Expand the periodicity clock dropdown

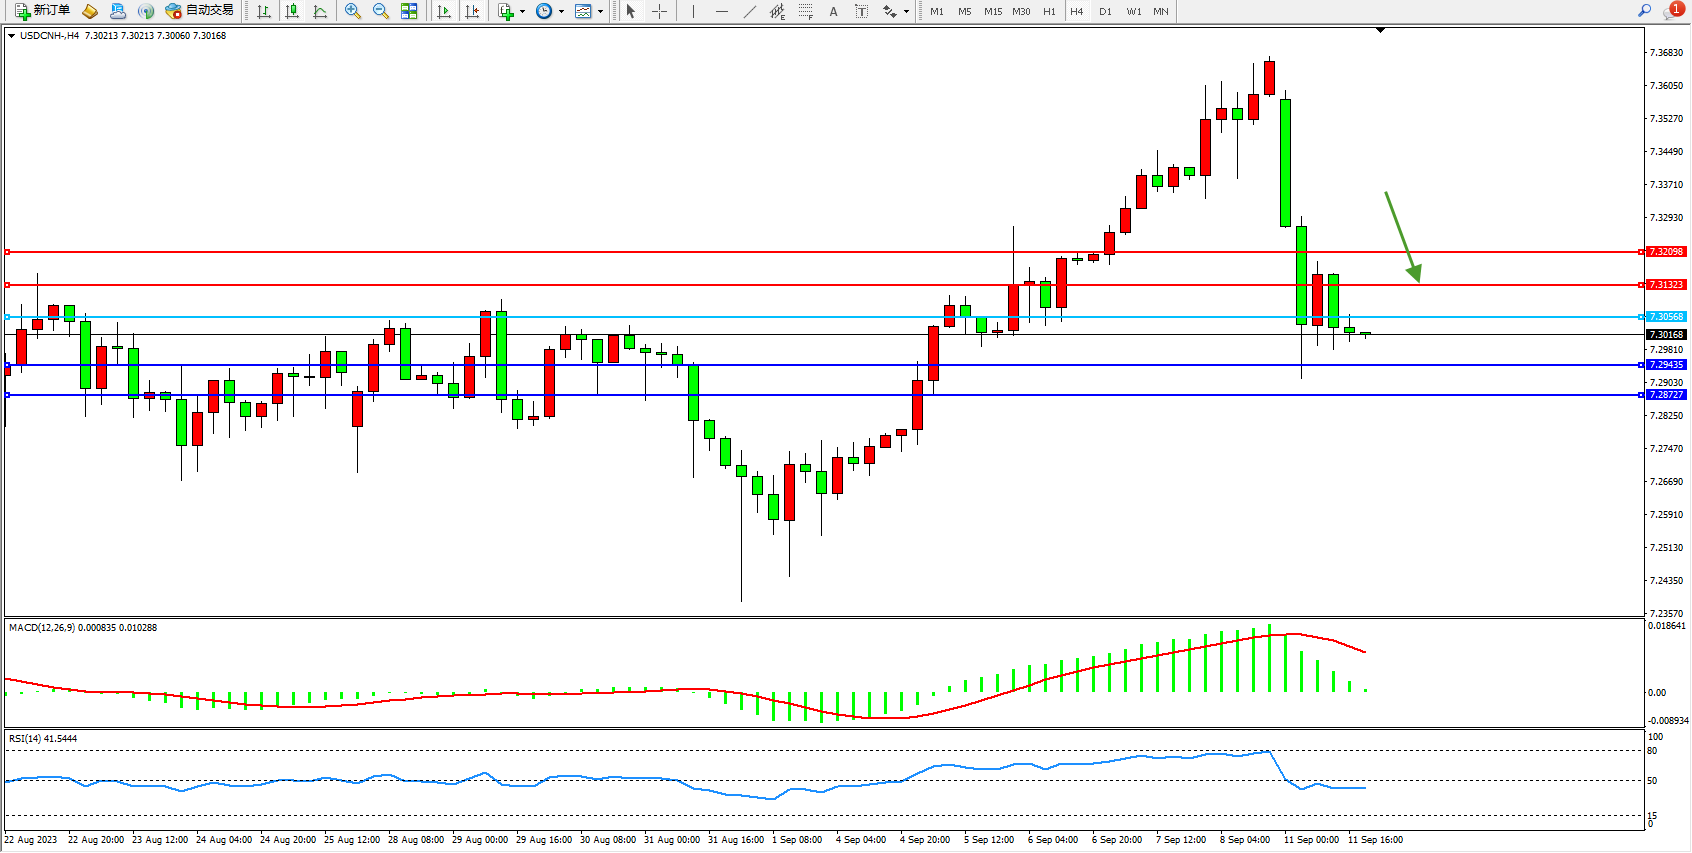pyautogui.click(x=561, y=12)
